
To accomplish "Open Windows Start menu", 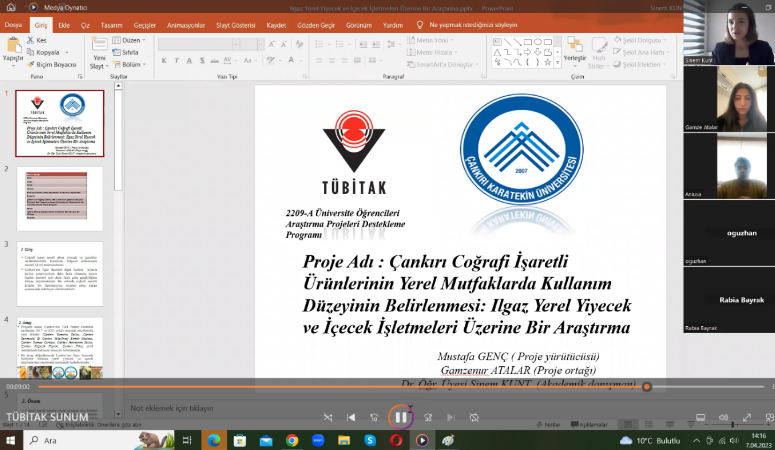I will (10, 440).
